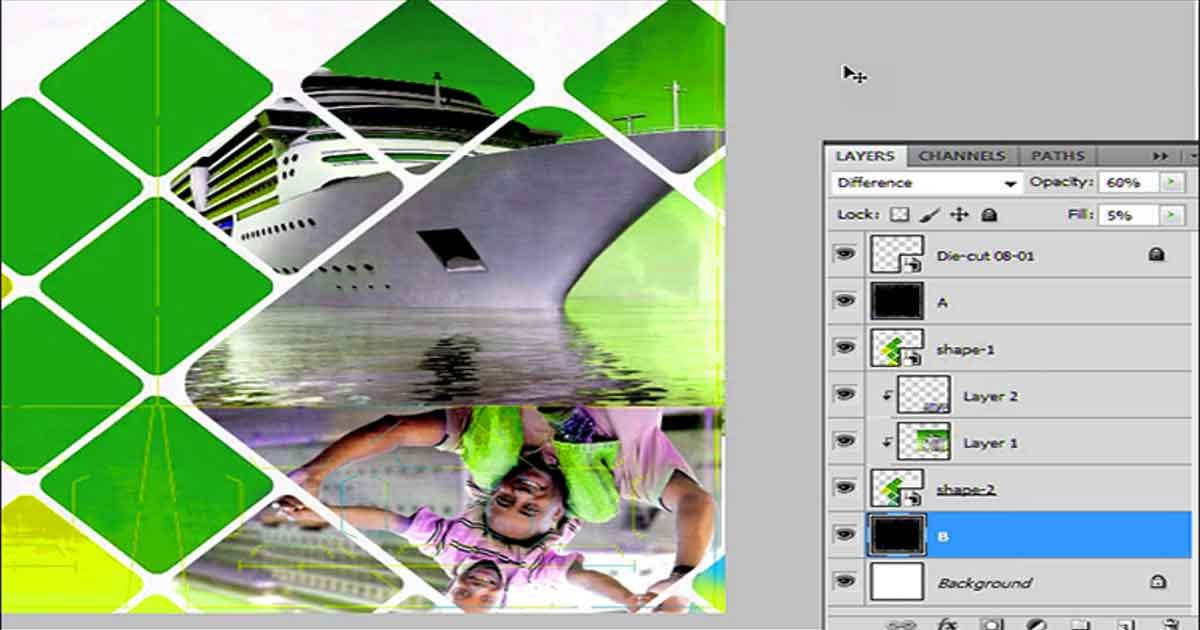Viewport: 1200px width, 630px height.
Task: Select the layer named "Die-cut 08-01"
Action: pyautogui.click(x=985, y=256)
